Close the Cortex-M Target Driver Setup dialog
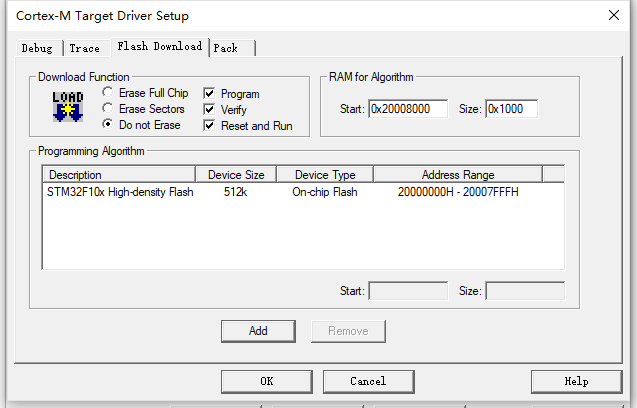The width and height of the screenshot is (637, 408). coord(614,15)
